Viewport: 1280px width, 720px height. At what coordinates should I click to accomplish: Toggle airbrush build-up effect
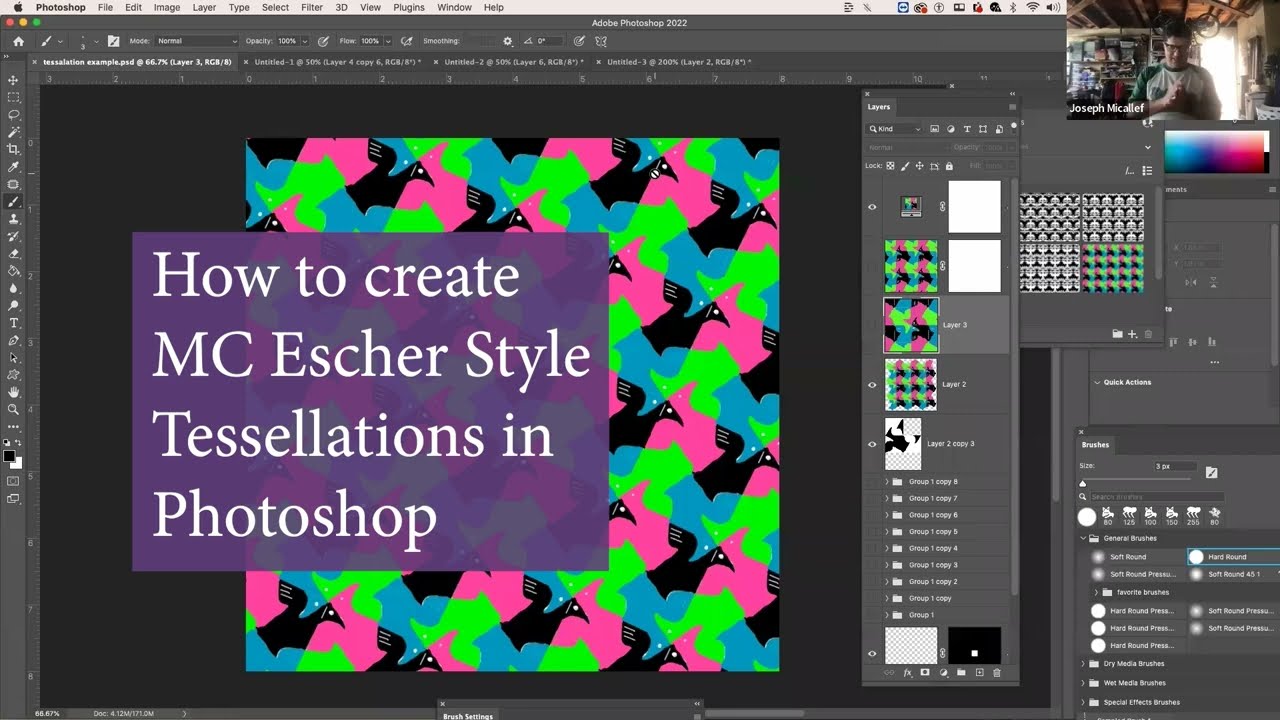tap(406, 41)
